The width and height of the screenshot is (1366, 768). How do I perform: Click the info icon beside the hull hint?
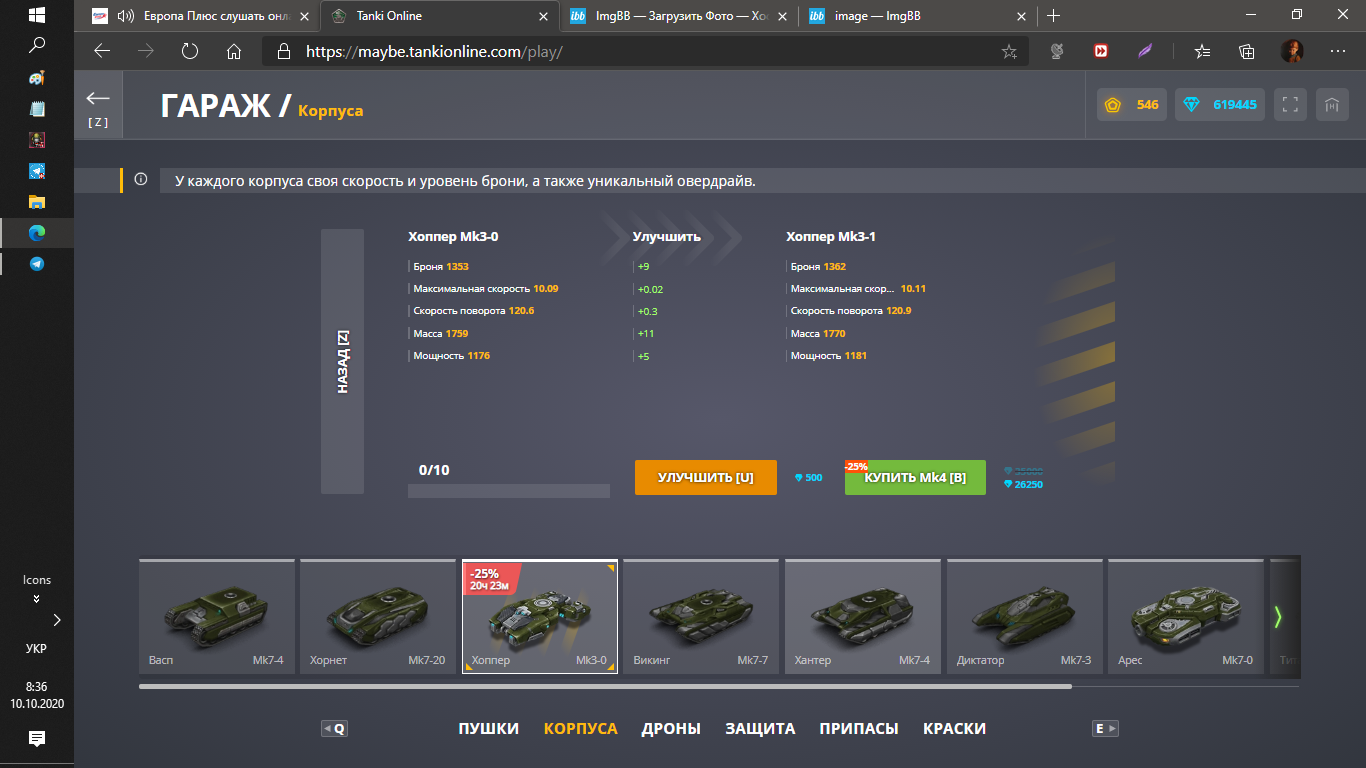[x=141, y=180]
